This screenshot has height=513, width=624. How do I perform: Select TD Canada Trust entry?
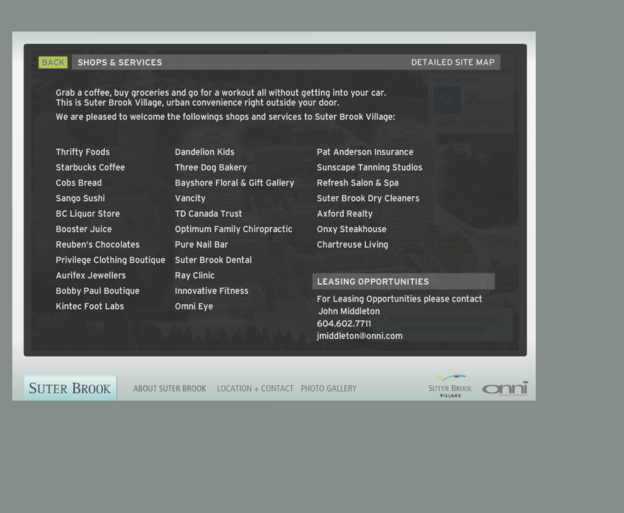pyautogui.click(x=208, y=214)
